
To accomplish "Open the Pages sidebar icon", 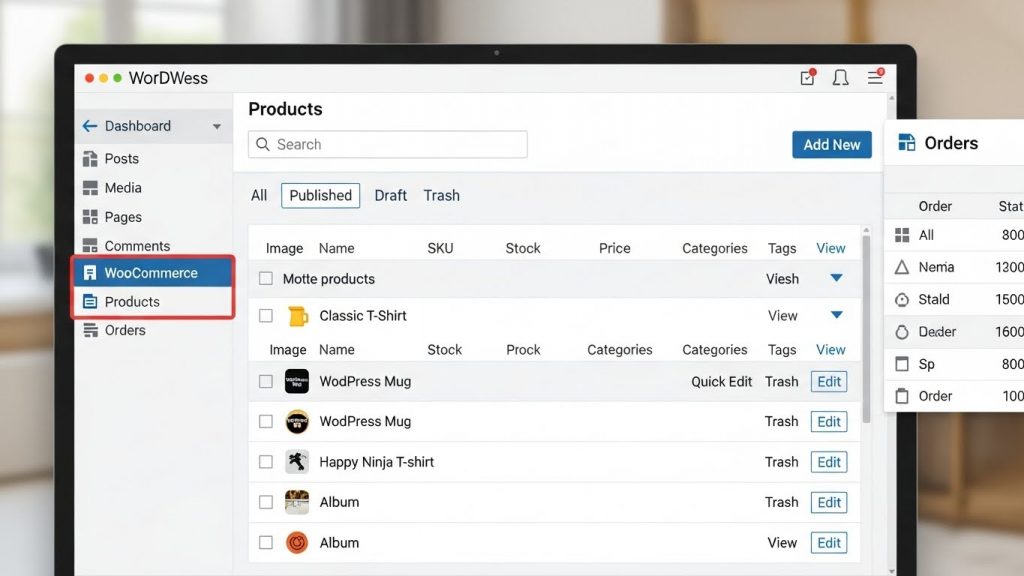I will coord(90,217).
